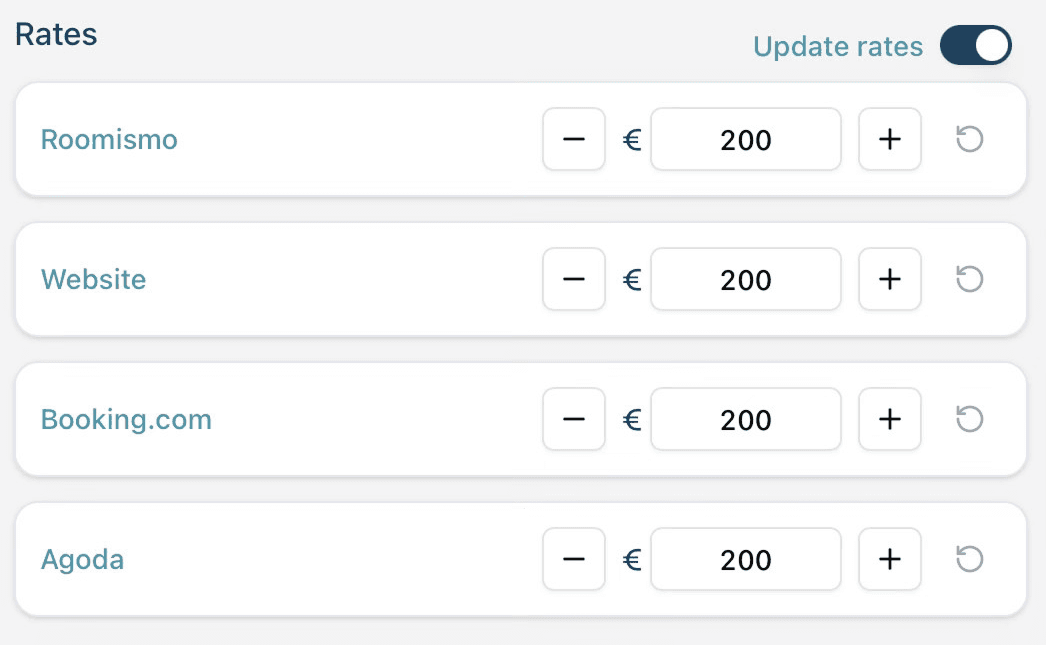Decrease the Roomismo rate with minus
This screenshot has height=645, width=1046.
[x=574, y=139]
